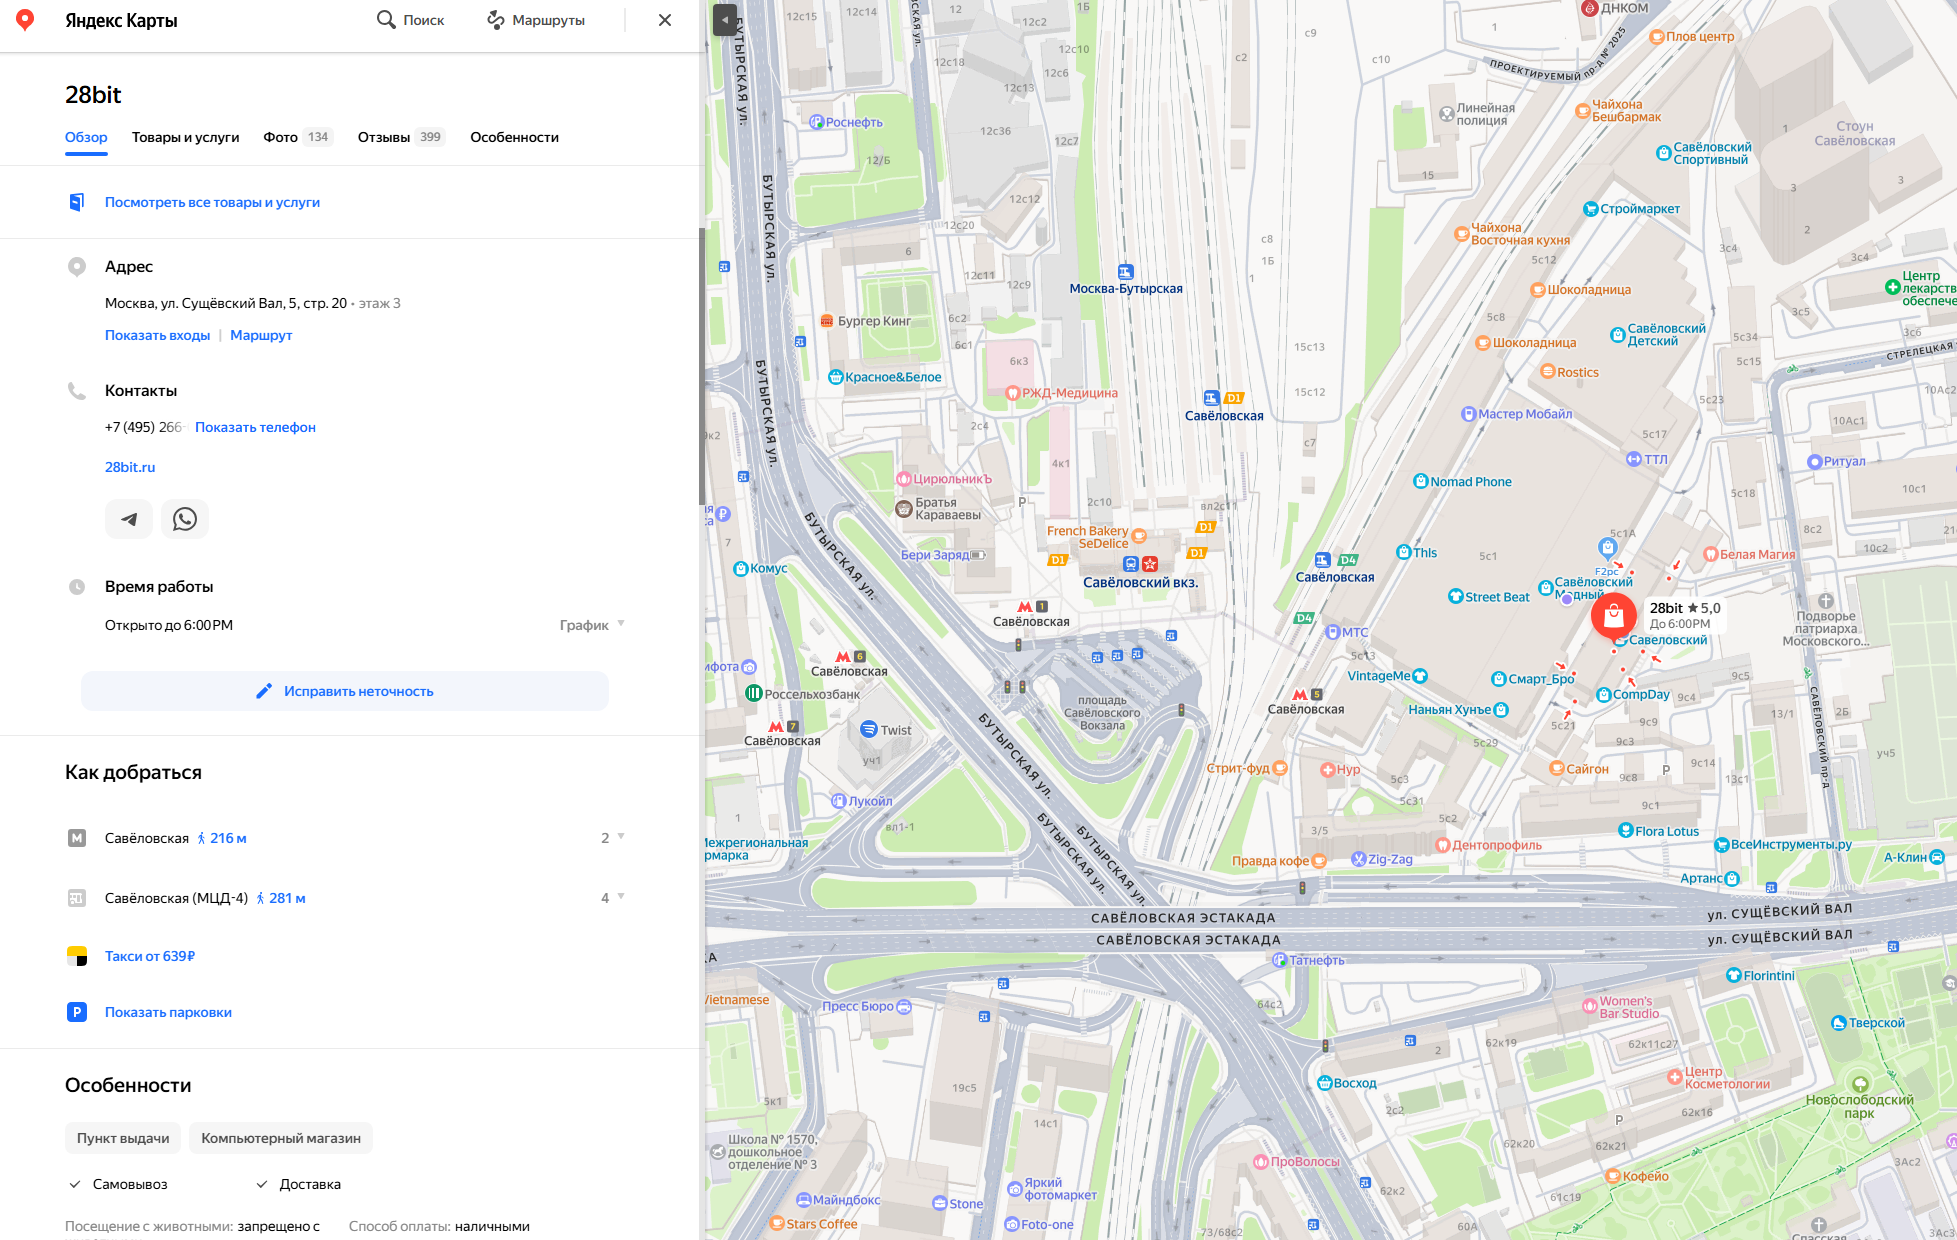The image size is (1957, 1240).
Task: Open the 28bit.ru website link
Action: coord(130,467)
